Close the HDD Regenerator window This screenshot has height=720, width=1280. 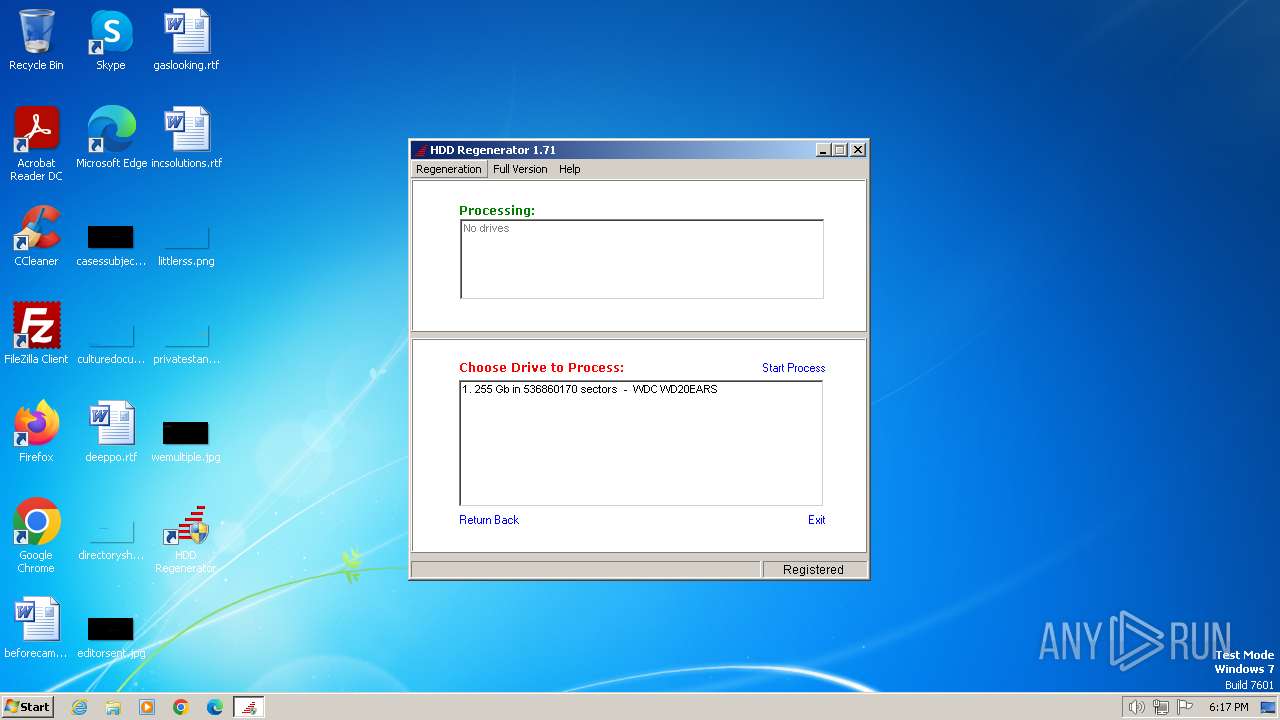click(x=857, y=150)
